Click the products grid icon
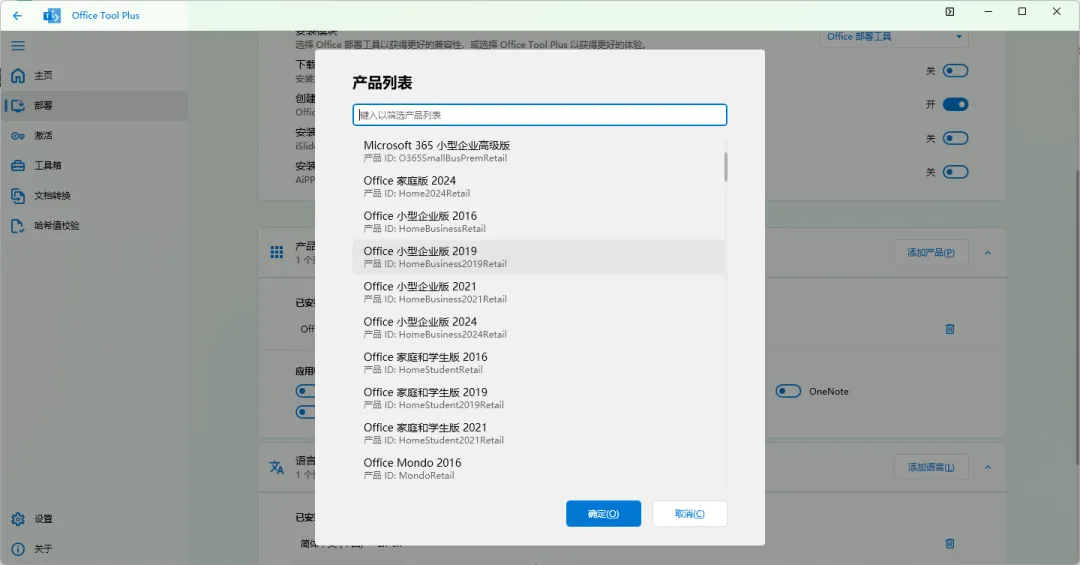The image size is (1080, 565). (x=277, y=252)
